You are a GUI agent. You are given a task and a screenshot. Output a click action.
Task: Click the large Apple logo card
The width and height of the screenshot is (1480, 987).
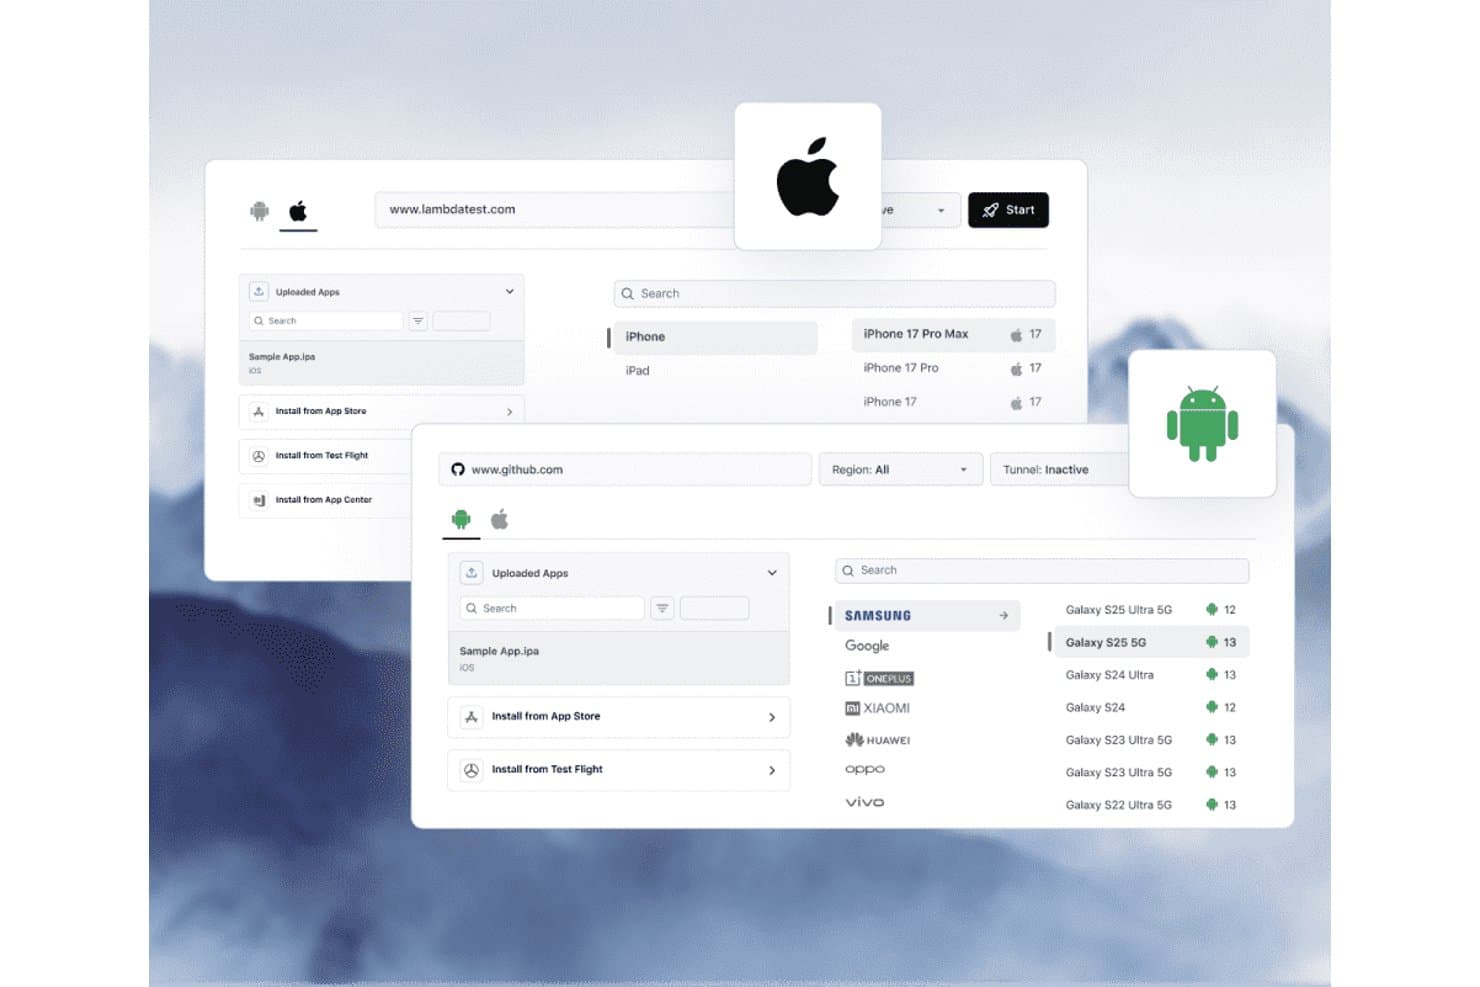click(x=808, y=176)
